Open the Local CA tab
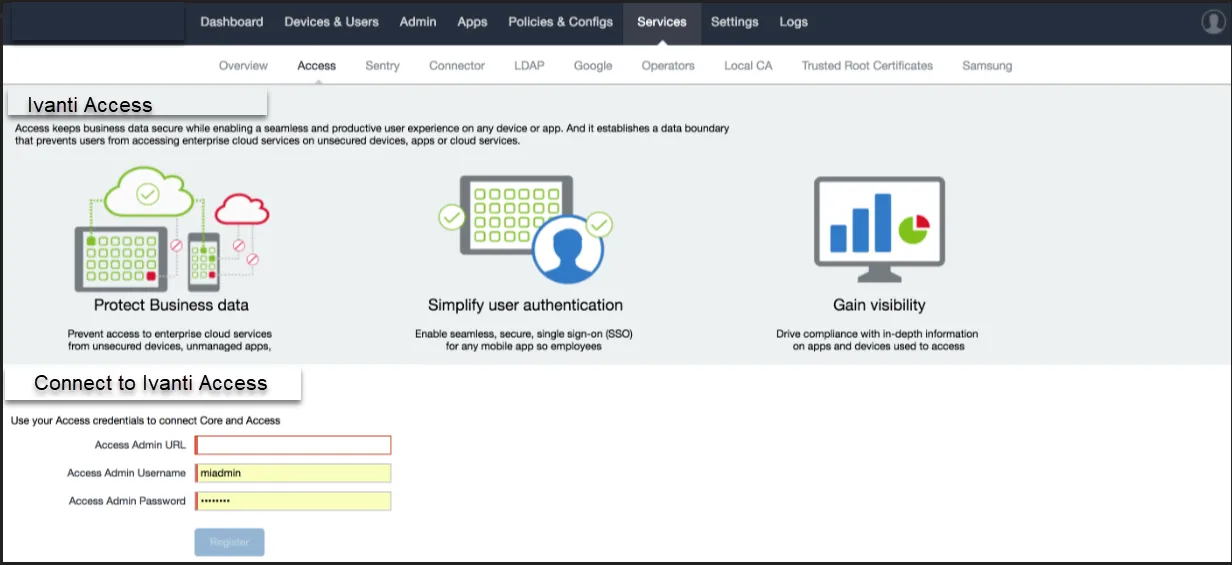 (748, 66)
